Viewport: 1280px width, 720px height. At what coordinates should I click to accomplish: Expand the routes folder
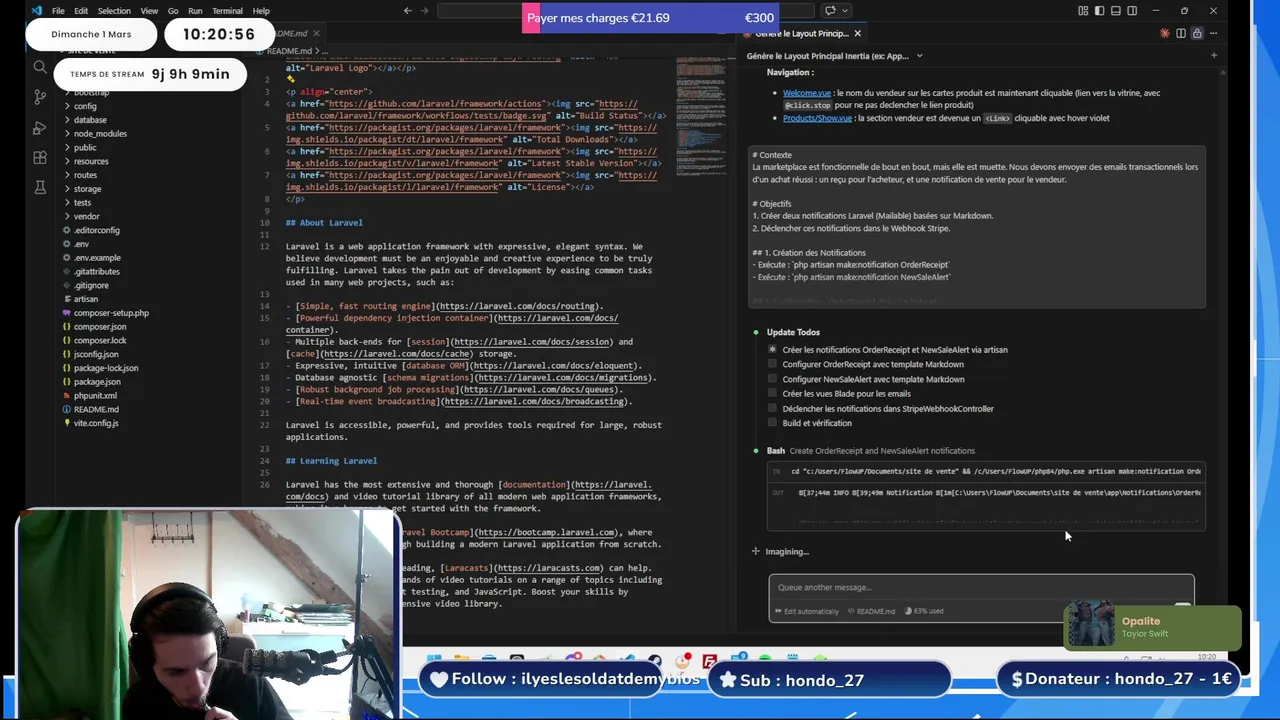[85, 175]
